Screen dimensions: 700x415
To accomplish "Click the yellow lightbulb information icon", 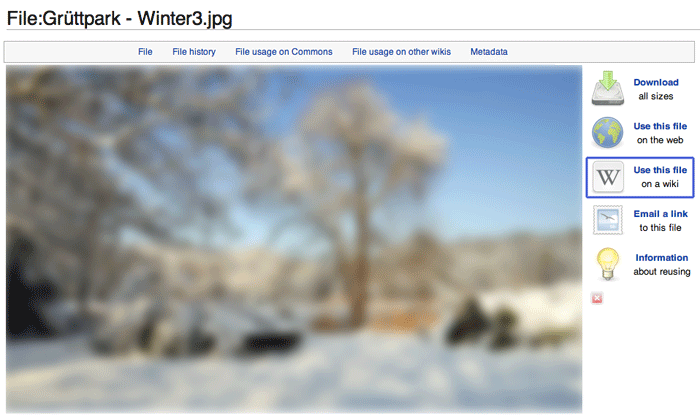I will point(608,264).
